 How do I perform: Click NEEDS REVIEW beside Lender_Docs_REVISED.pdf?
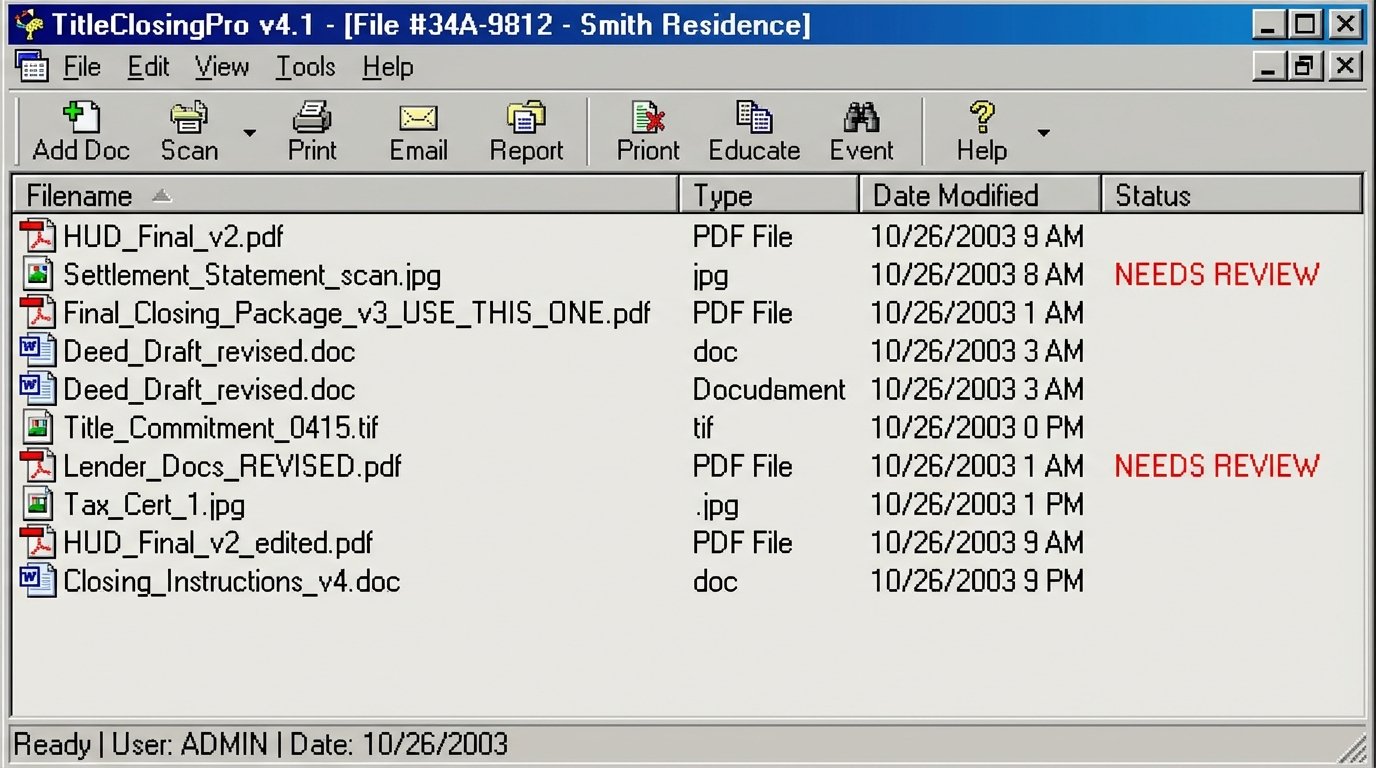(x=1216, y=466)
